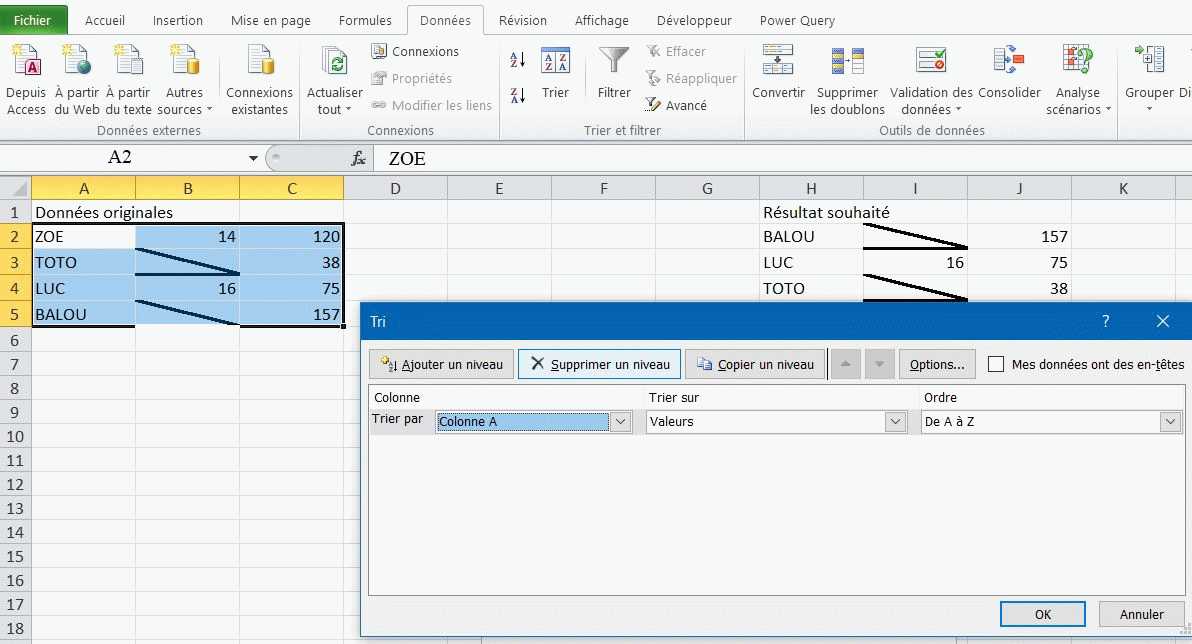Expand the Name Box dropdown arrow
This screenshot has width=1192, height=644.
(x=253, y=158)
